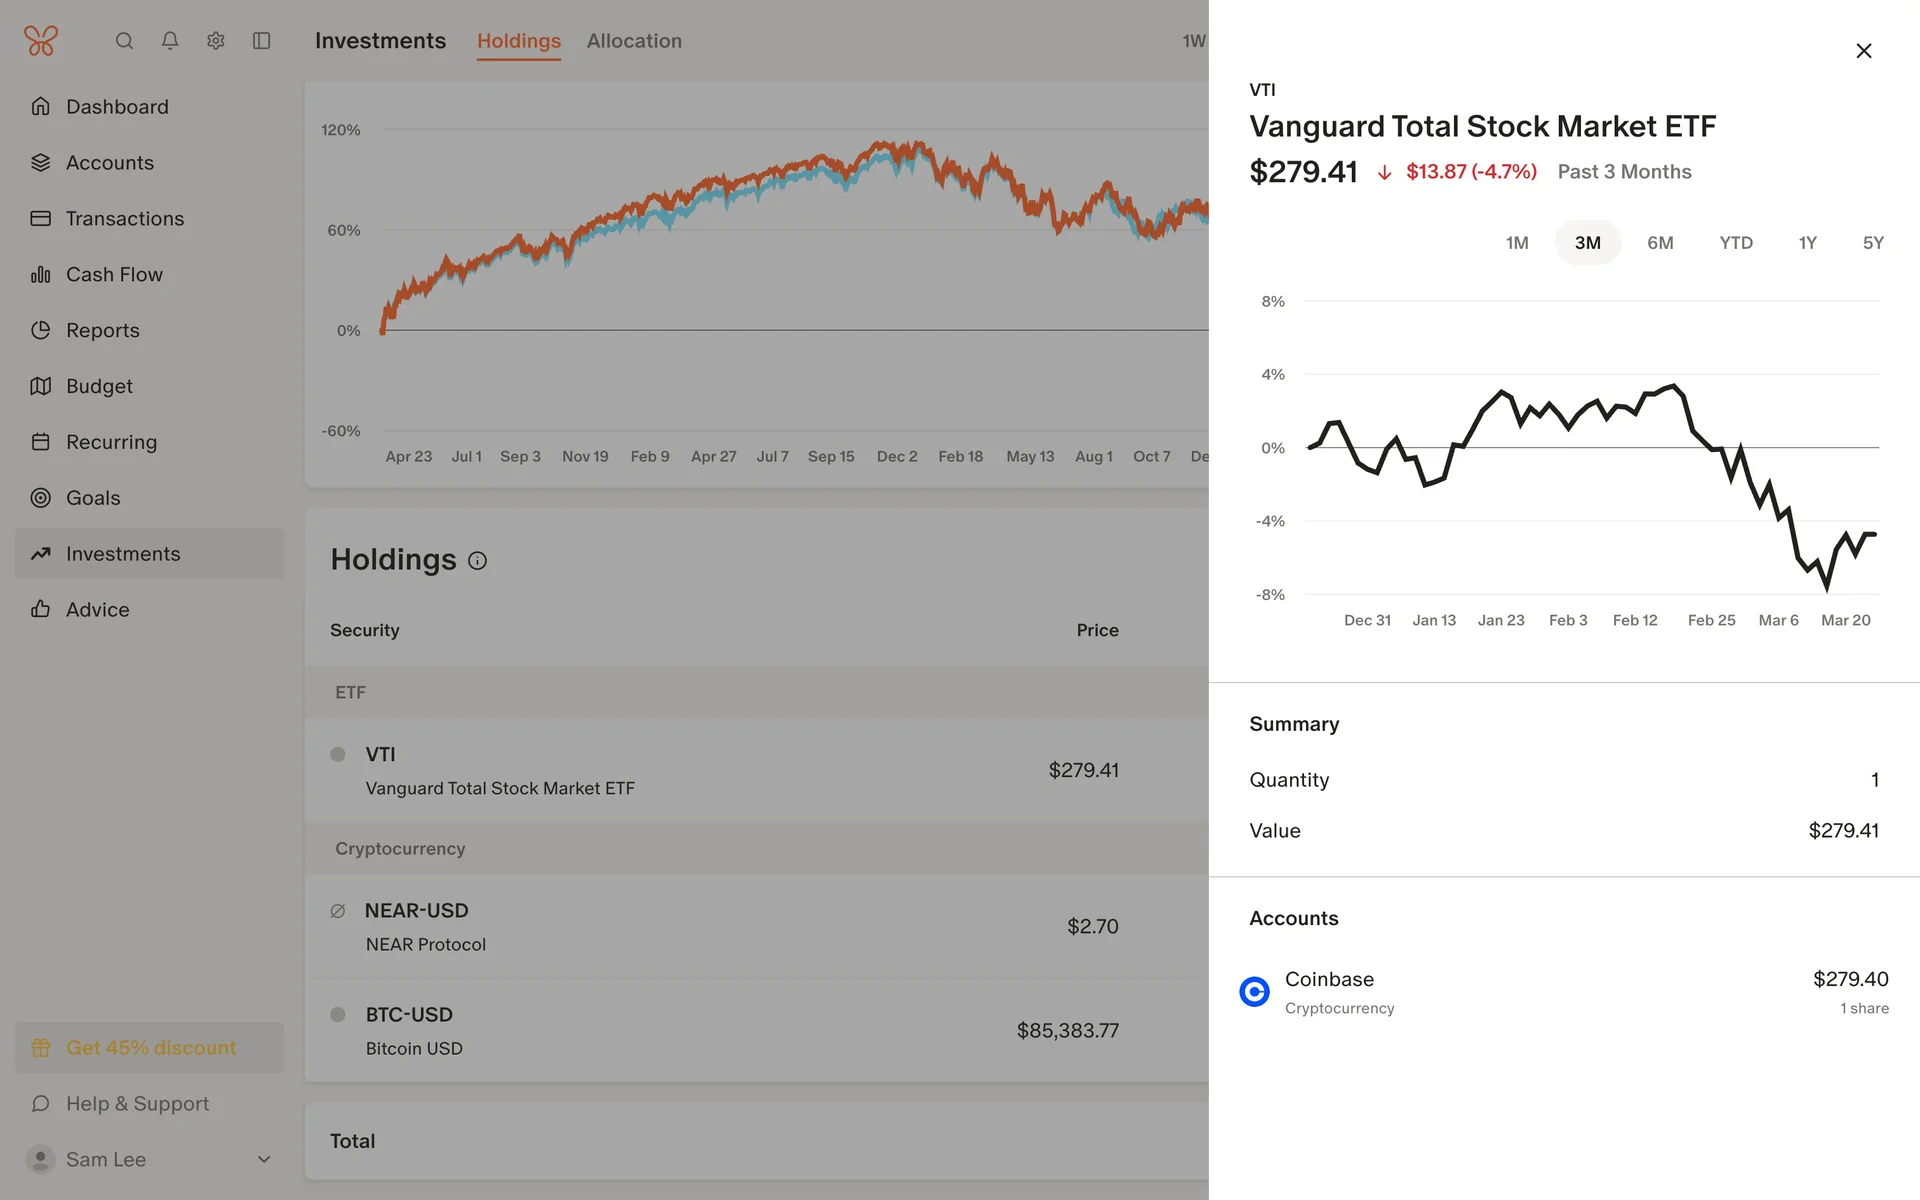Viewport: 1920px width, 1200px height.
Task: Toggle the sidebar panel icon
Action: tap(262, 41)
